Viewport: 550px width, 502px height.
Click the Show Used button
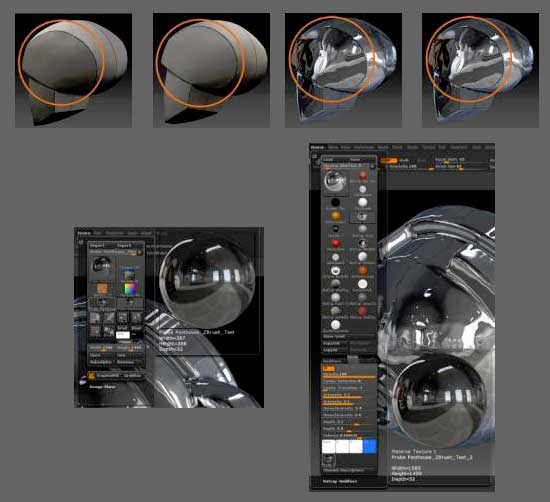coord(334,336)
